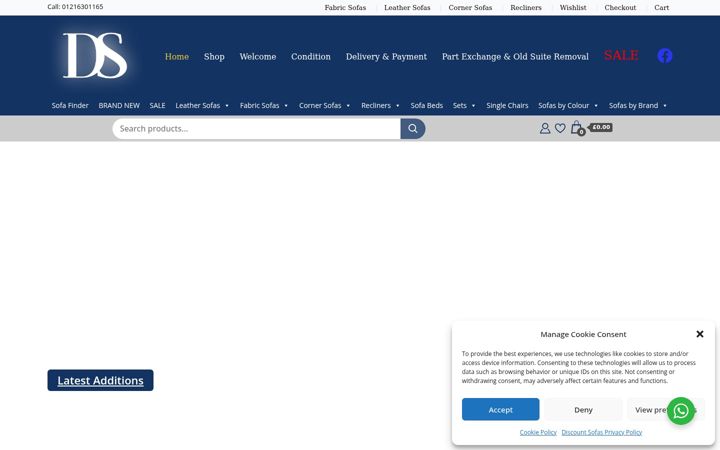The image size is (720, 450).
Task: Click Leather Sofas top bar link
Action: click(x=407, y=7)
